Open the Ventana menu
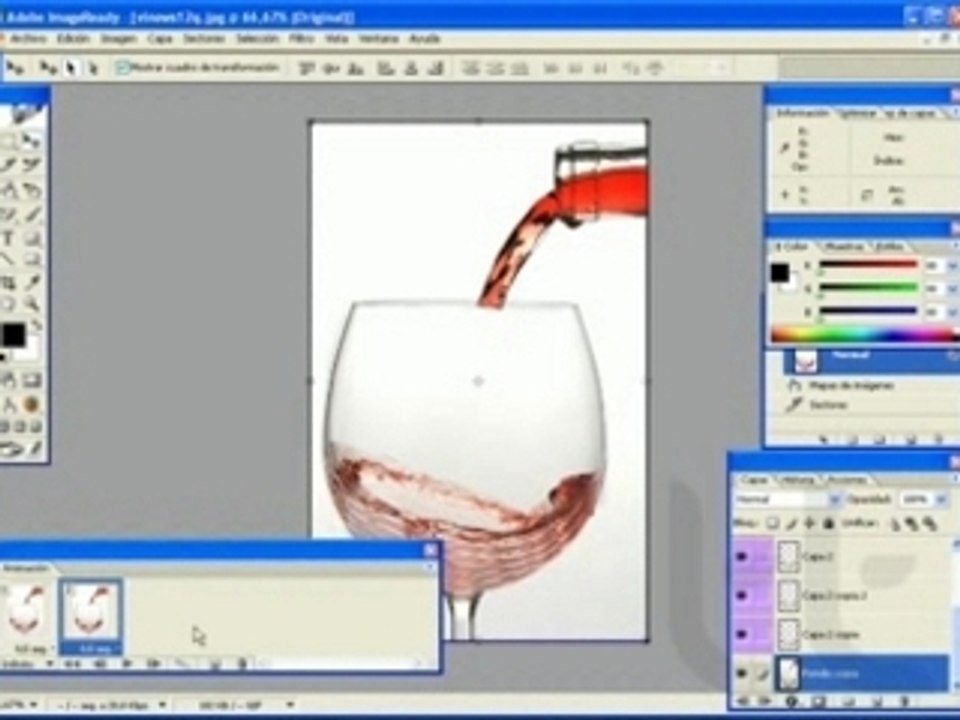Screen dimensions: 960x720 tap(378, 39)
